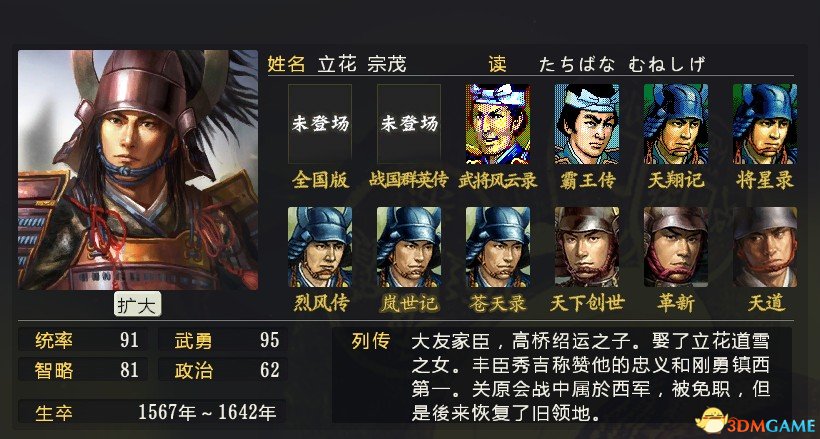Screen dimensions: 820x439
Task: Choose the 革新 portrait
Action: [676, 247]
